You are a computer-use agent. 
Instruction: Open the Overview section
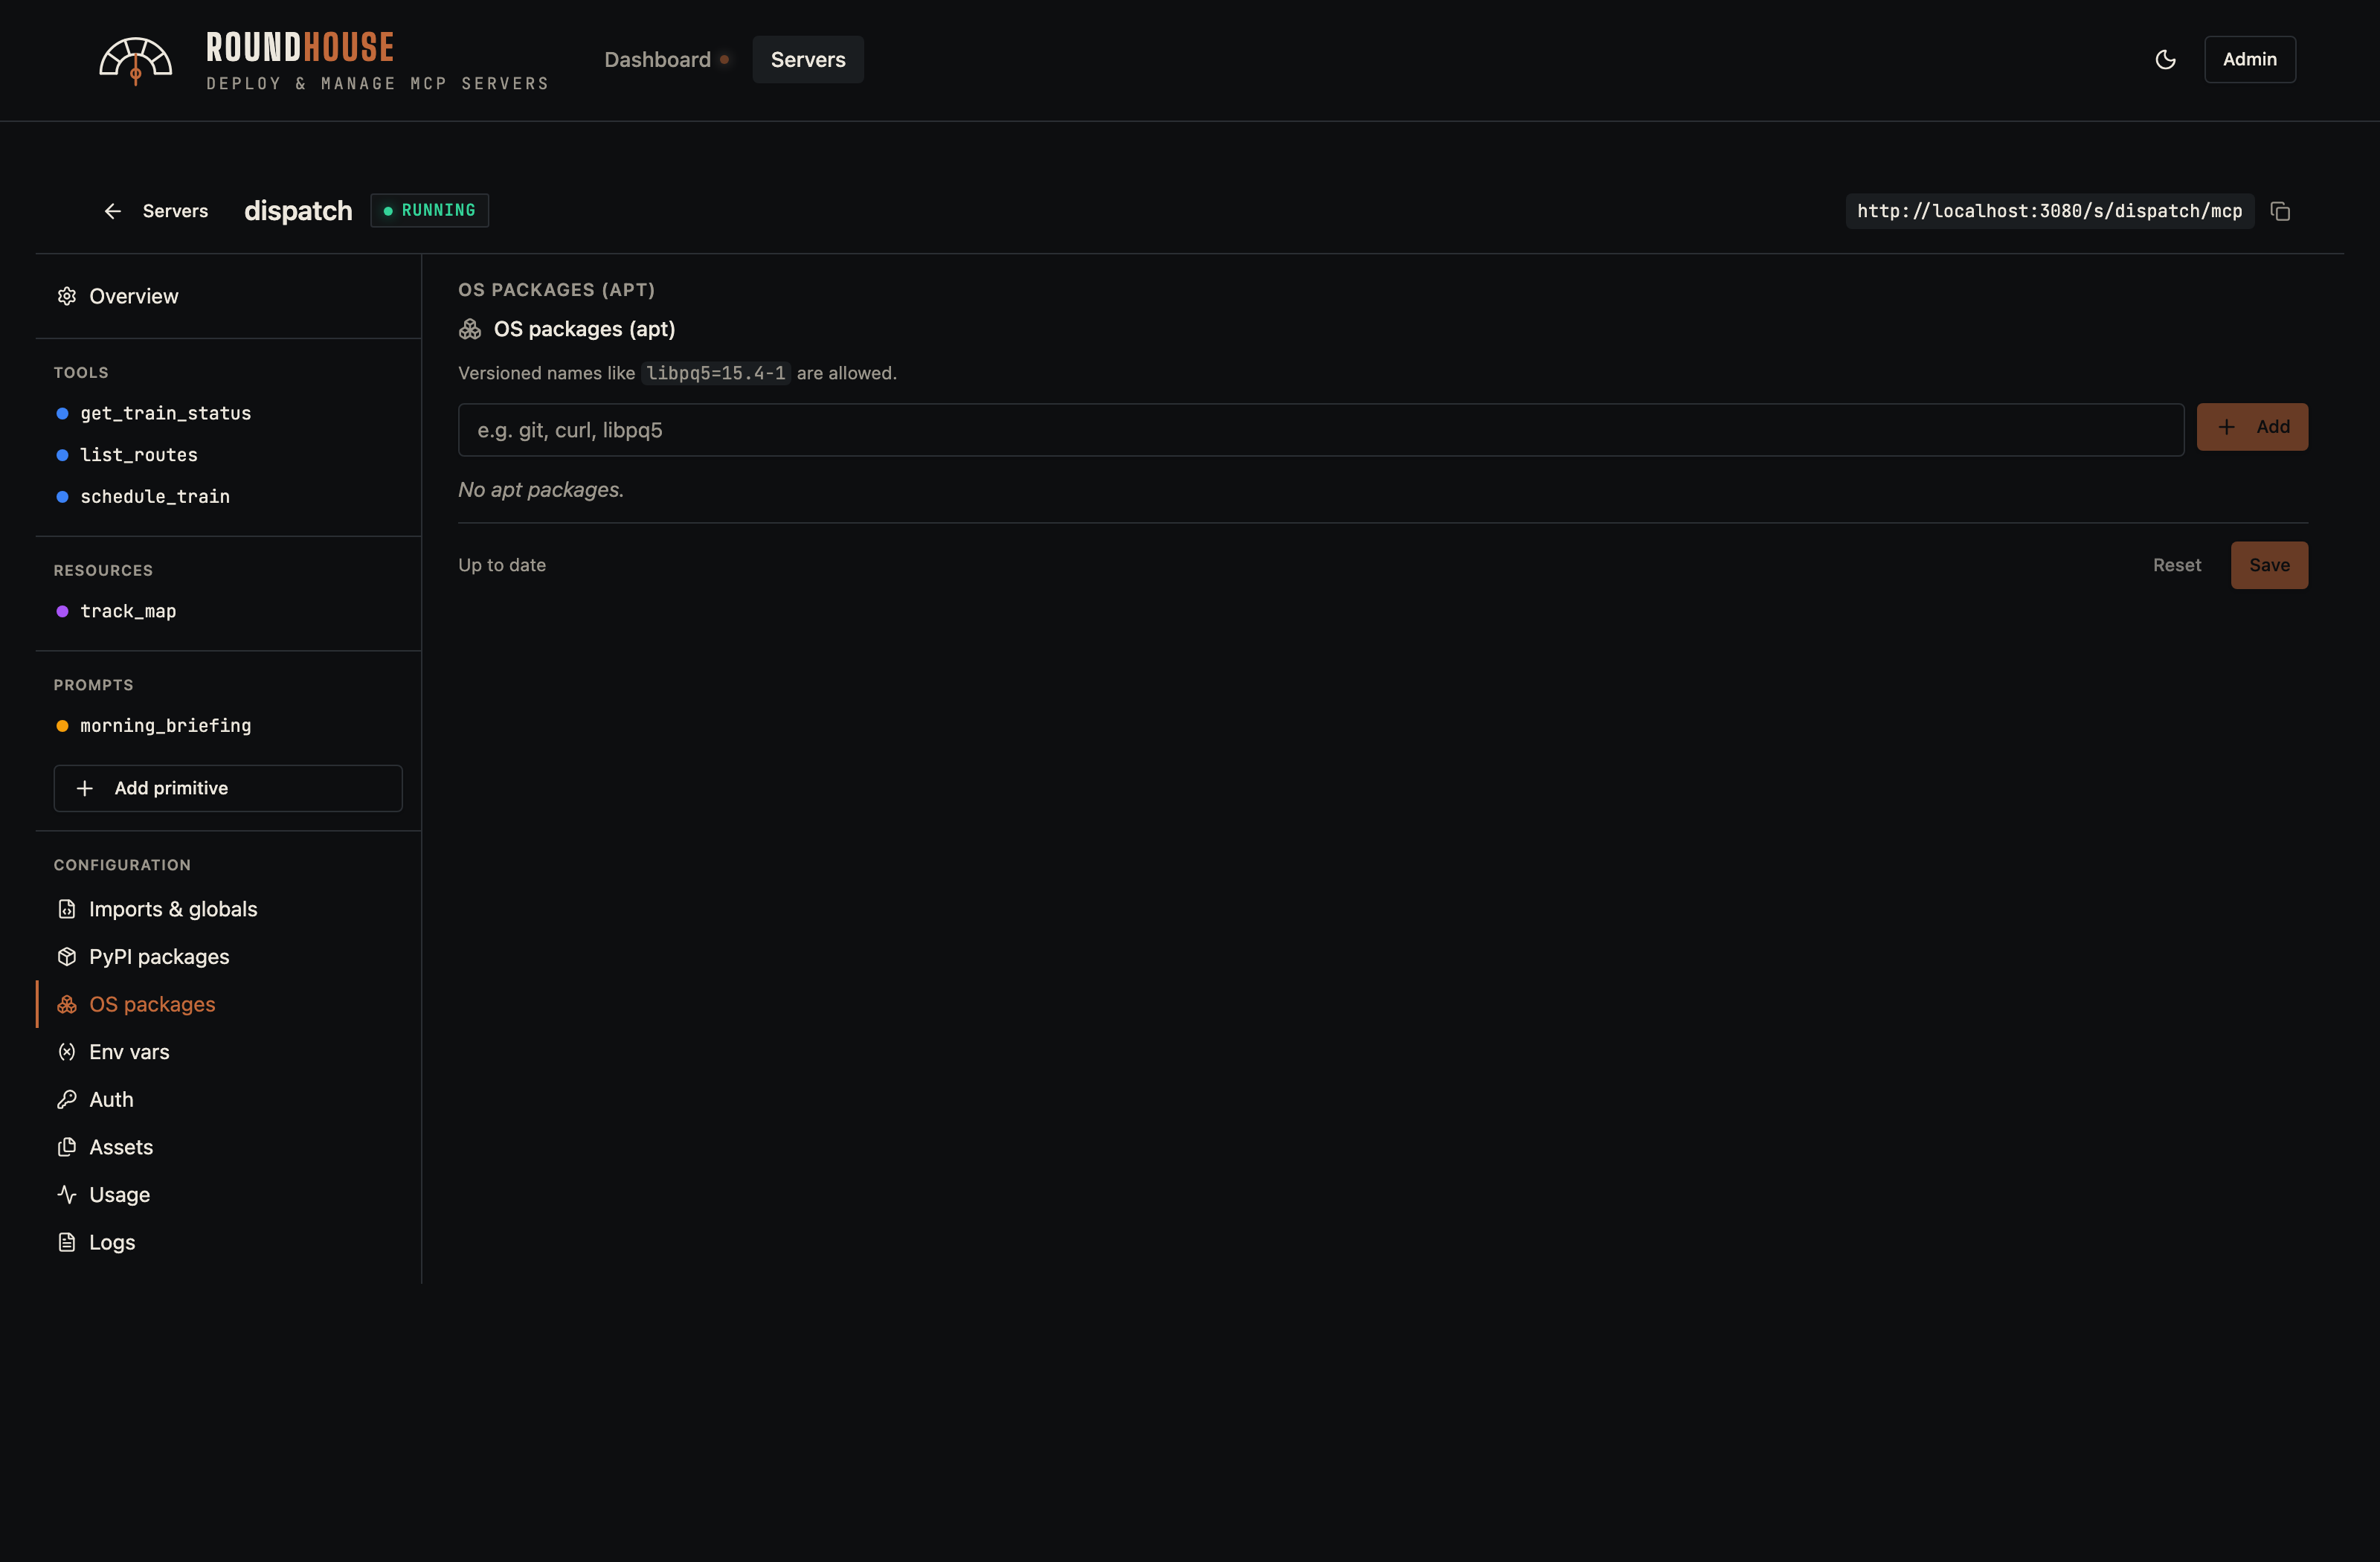point(228,296)
